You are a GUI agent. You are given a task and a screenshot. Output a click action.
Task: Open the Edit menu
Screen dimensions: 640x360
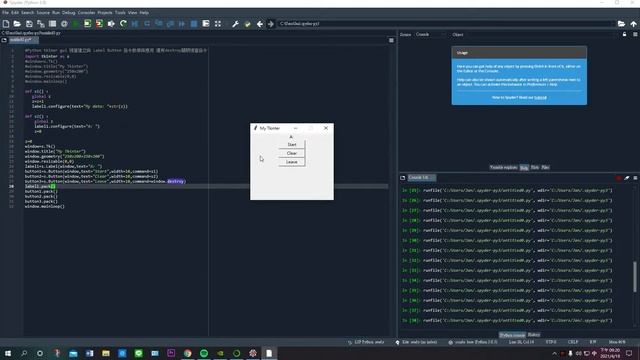click(x=15, y=13)
